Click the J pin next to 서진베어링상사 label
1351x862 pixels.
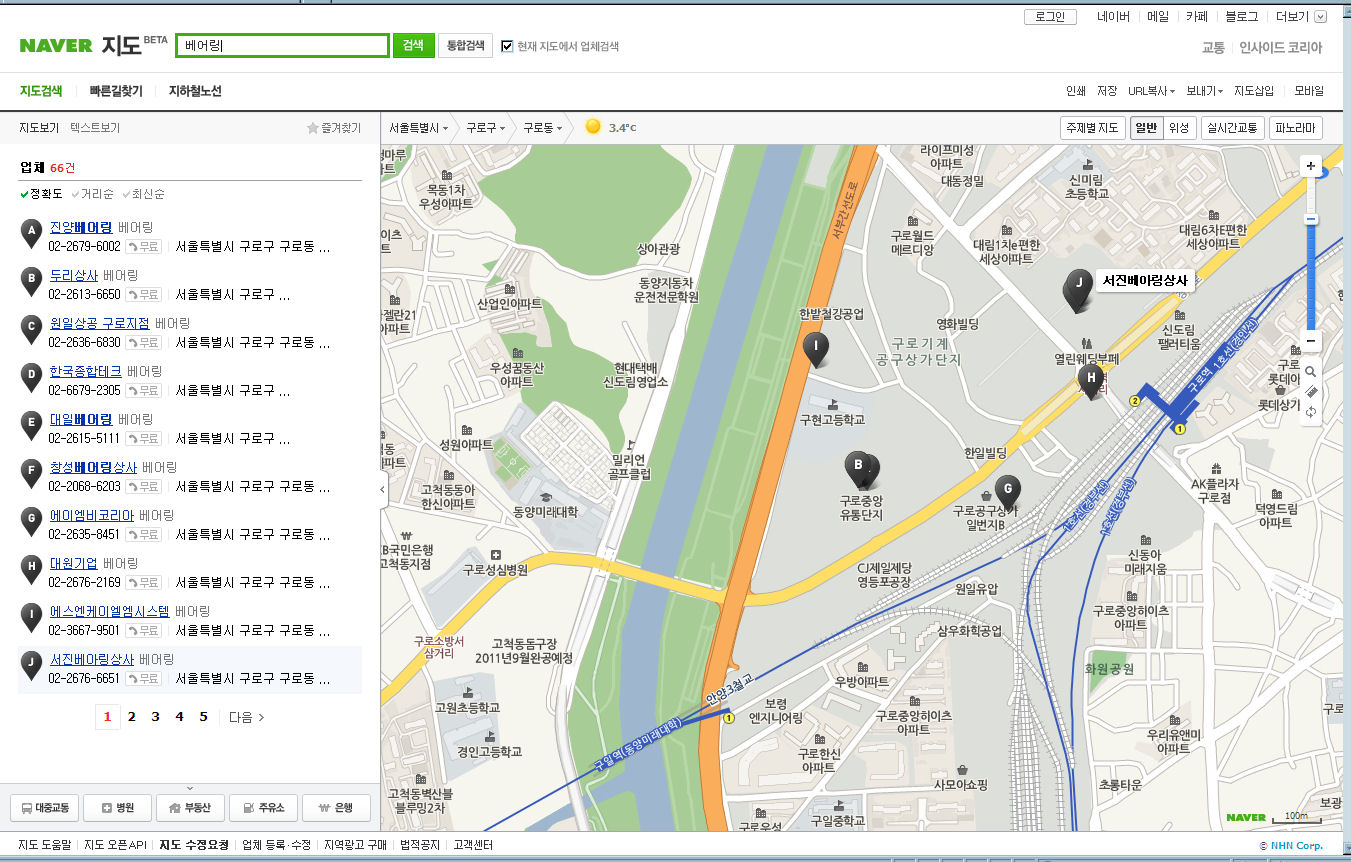click(x=1078, y=287)
